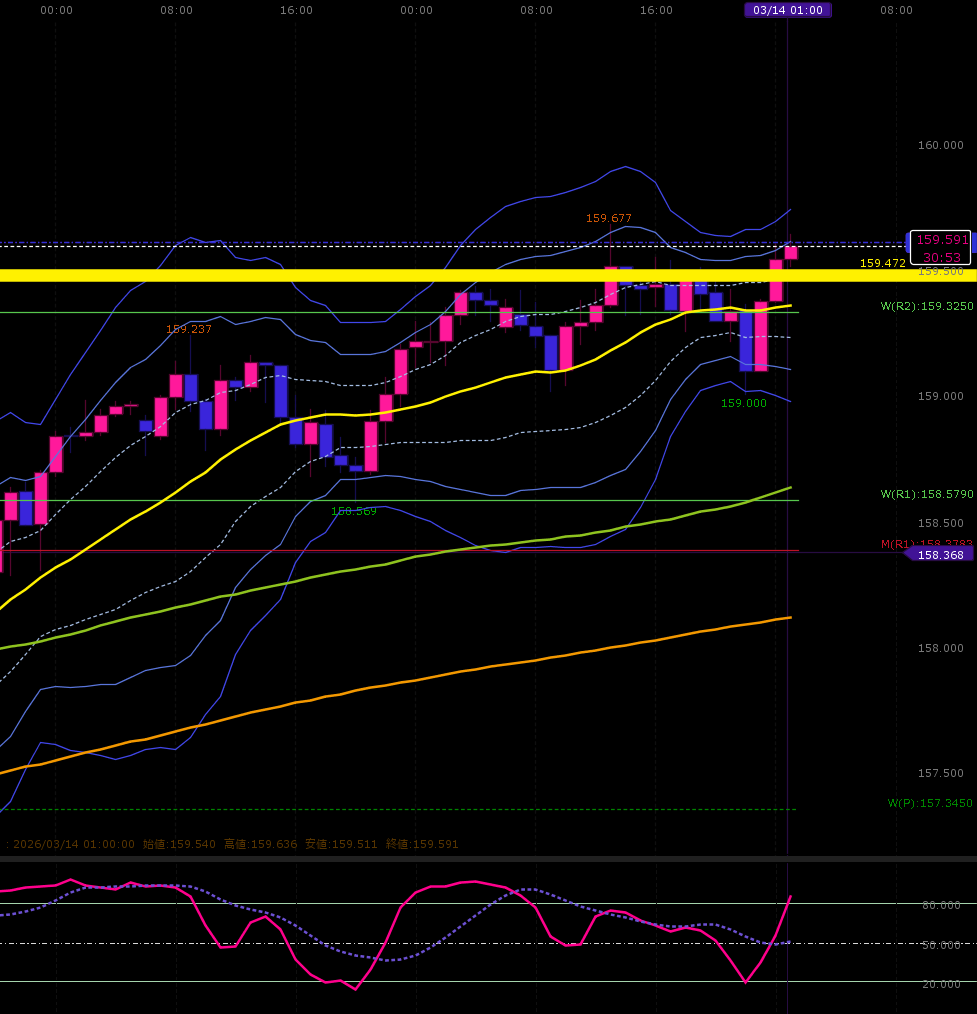Click the latest pink candlestick
The height and width of the screenshot is (1014, 977).
[791, 253]
